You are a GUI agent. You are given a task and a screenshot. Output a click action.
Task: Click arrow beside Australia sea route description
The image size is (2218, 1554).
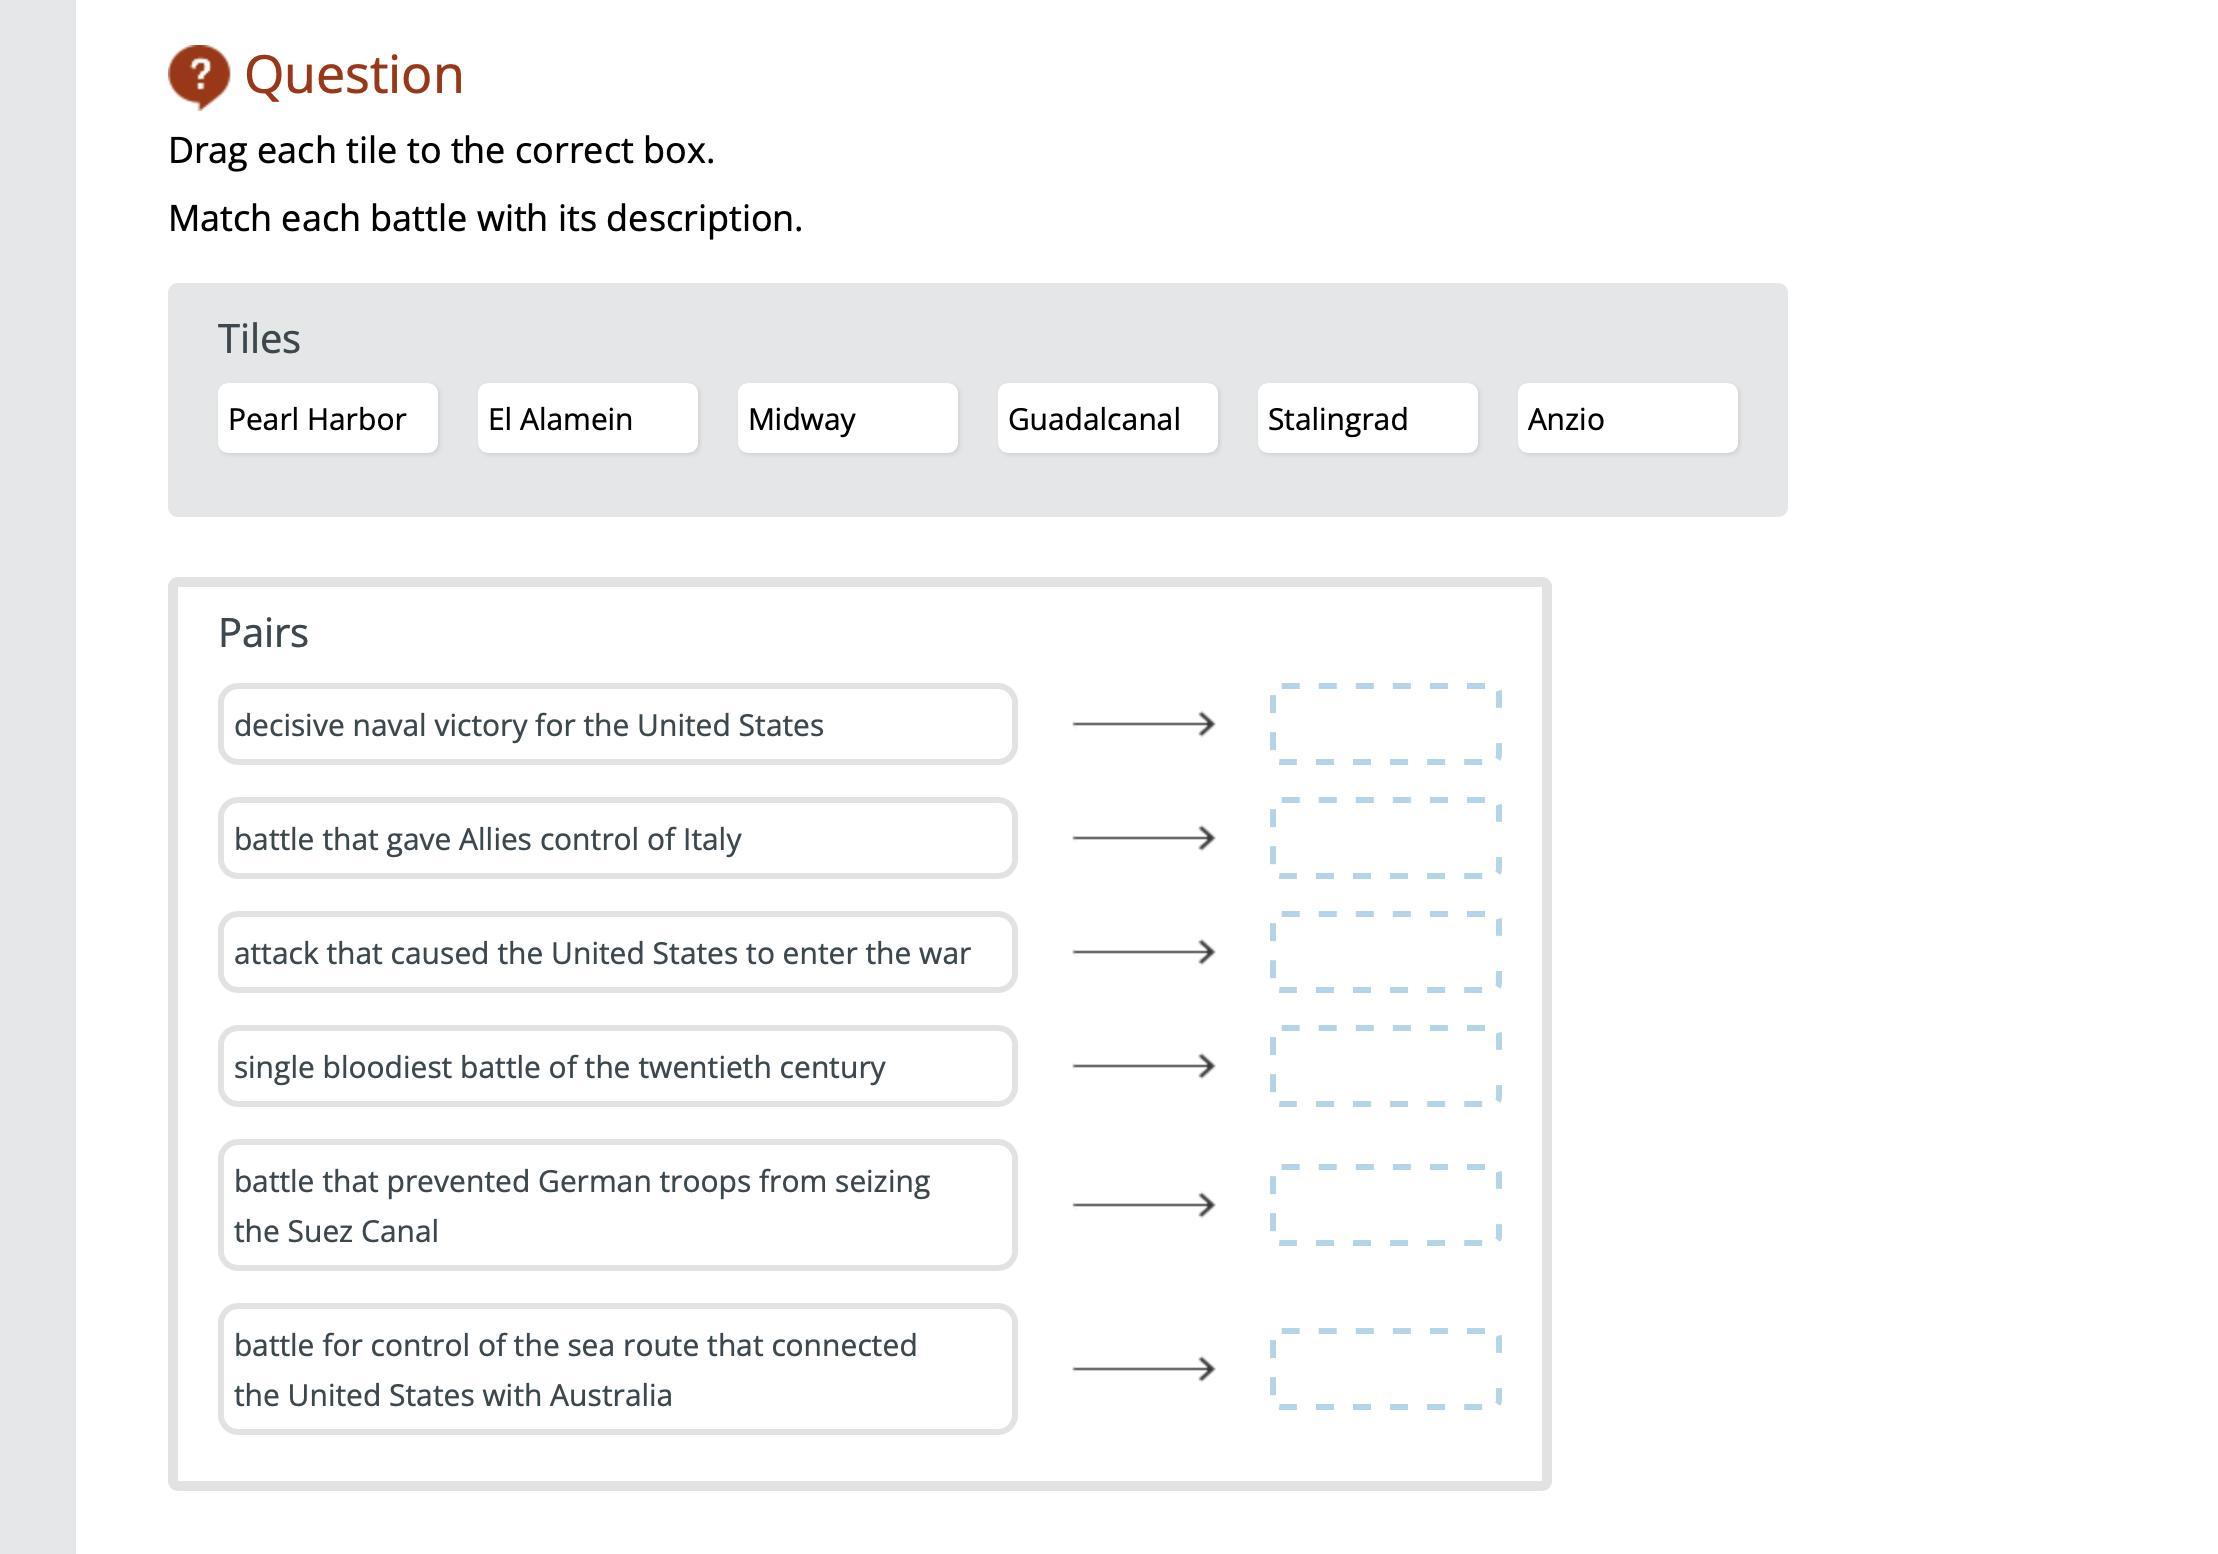click(x=1143, y=1369)
